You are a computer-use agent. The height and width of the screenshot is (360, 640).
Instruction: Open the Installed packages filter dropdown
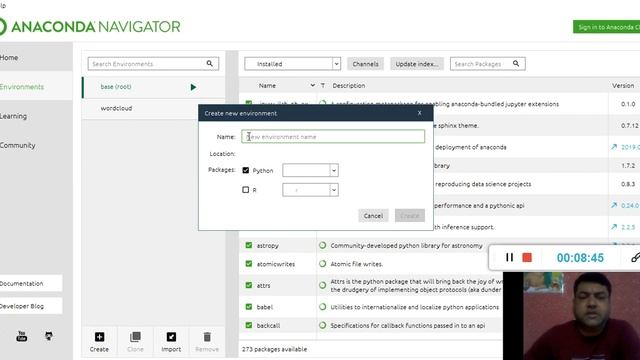tap(292, 64)
